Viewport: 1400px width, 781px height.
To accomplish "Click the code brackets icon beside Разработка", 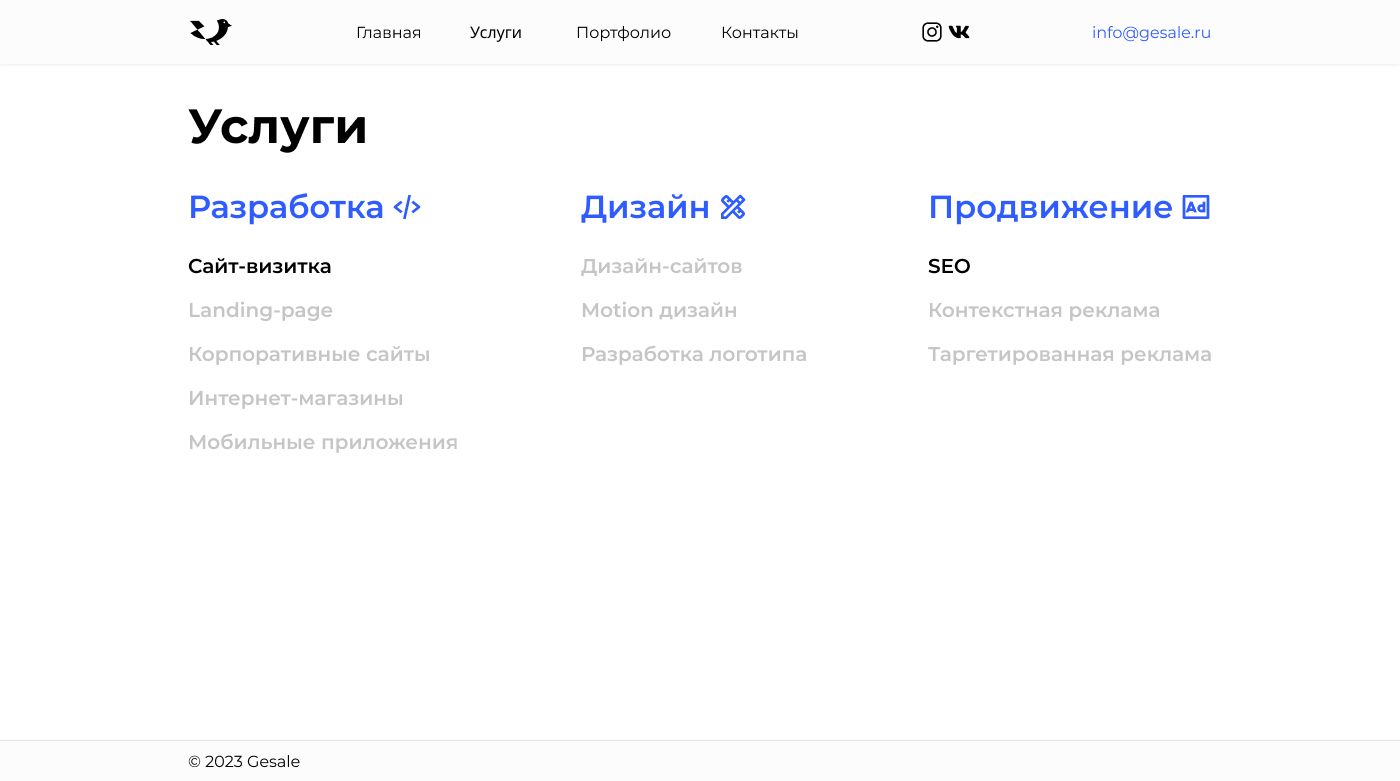I will coord(407,207).
